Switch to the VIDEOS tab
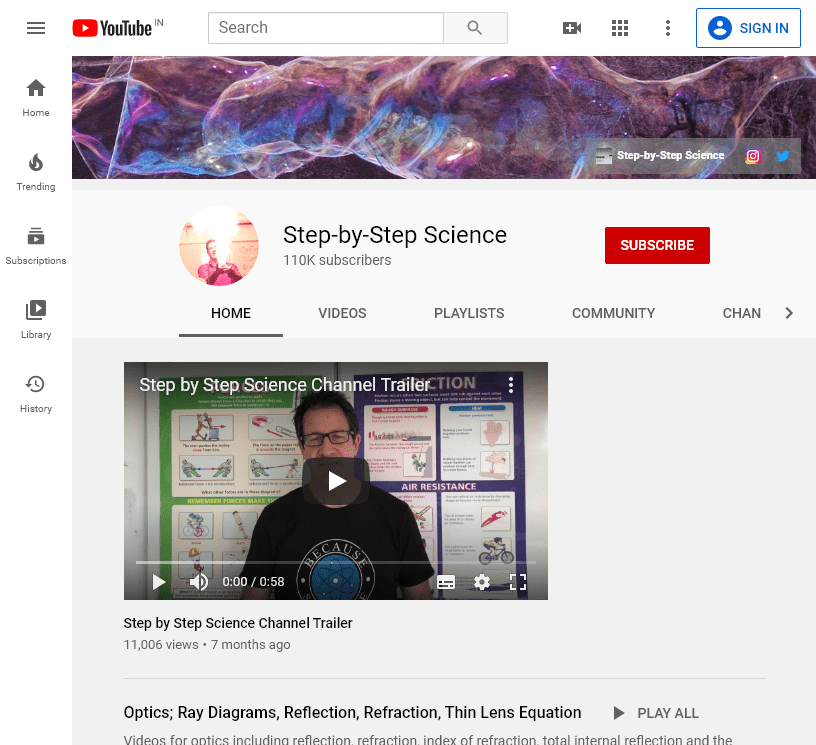Viewport: 816px width, 745px height. pos(342,313)
